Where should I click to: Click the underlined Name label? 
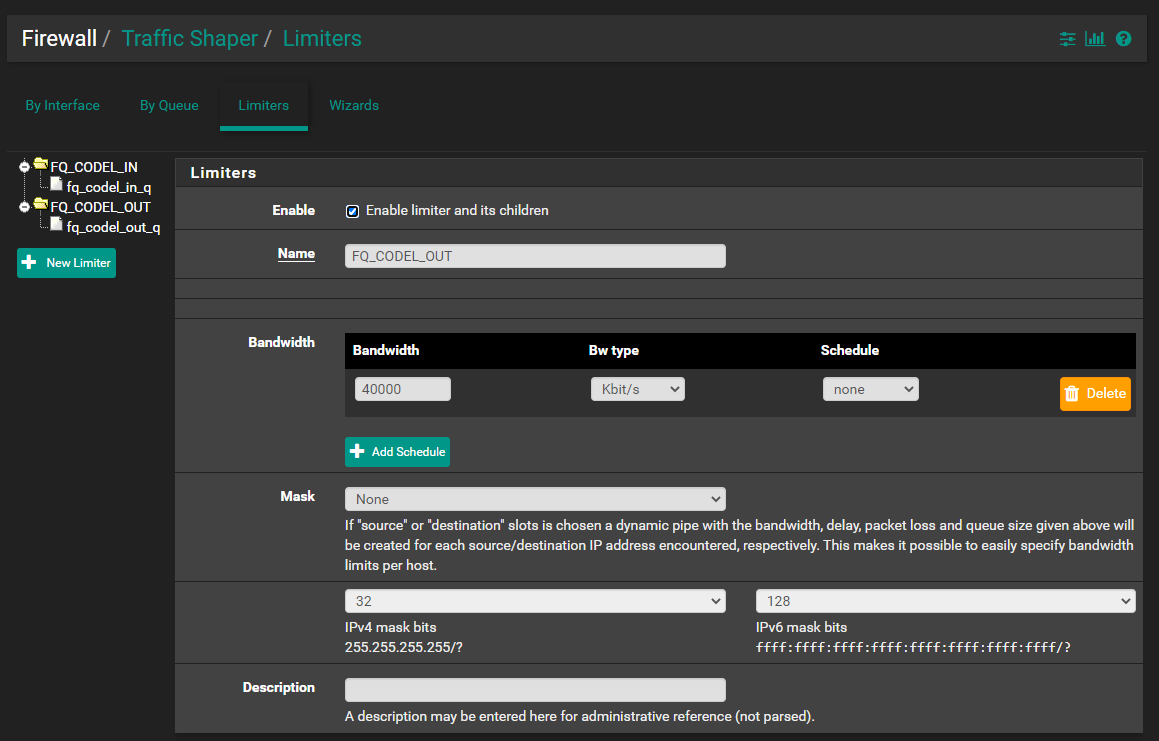point(296,254)
